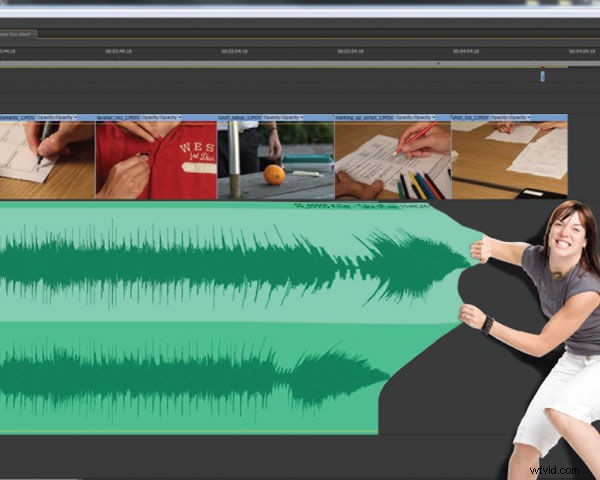The width and height of the screenshot is (600, 480).
Task: Click the audio clip name above the waveform
Action: [362, 206]
